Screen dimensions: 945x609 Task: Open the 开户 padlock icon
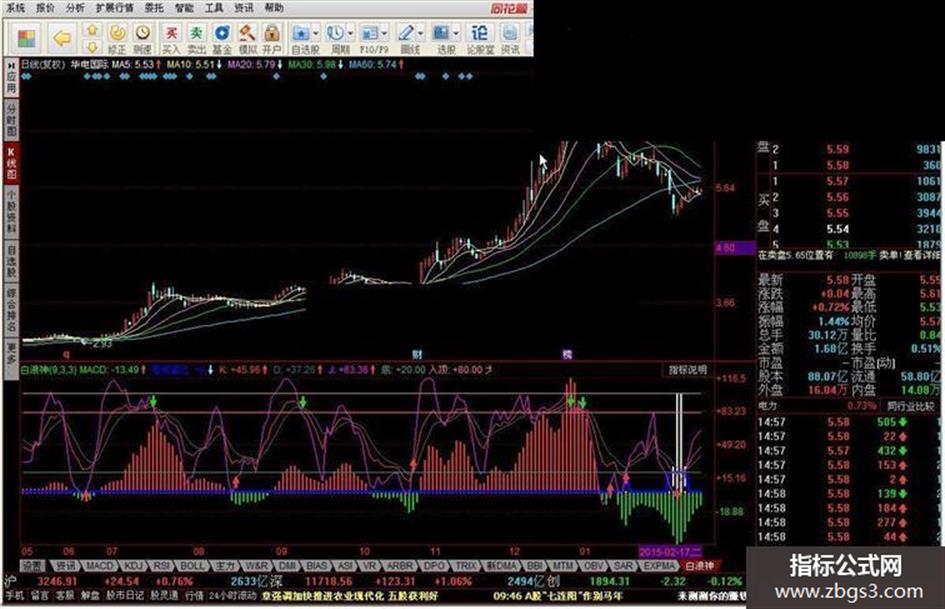[272, 39]
